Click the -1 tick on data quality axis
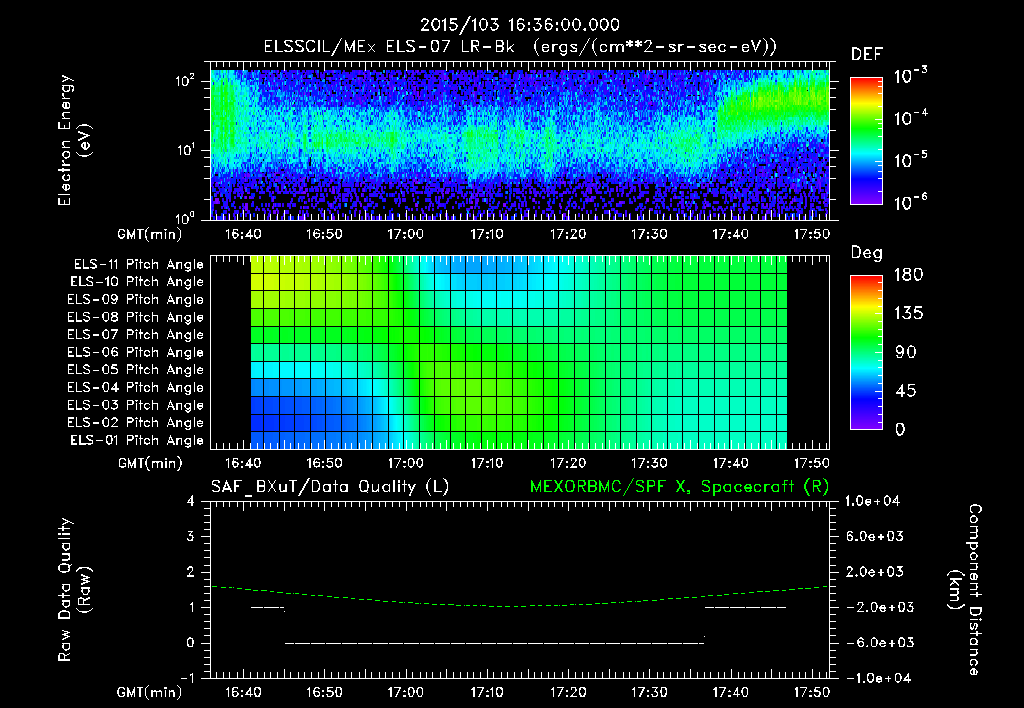Image resolution: width=1024 pixels, height=708 pixels. coord(187,678)
